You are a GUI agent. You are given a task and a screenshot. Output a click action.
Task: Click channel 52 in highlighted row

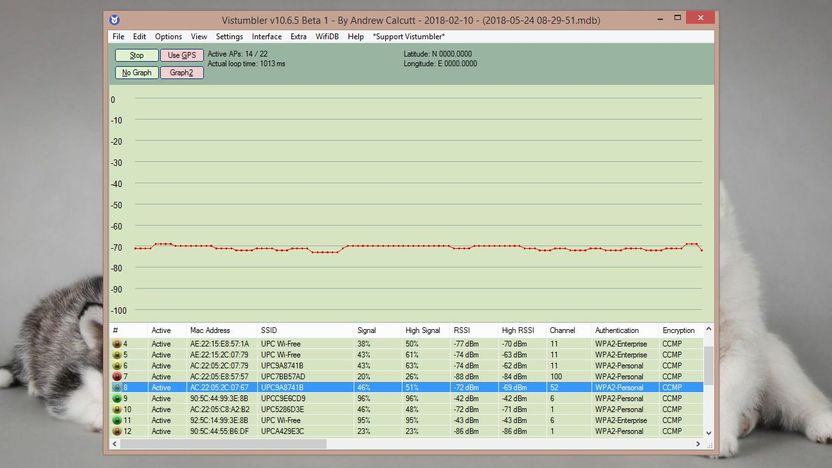coord(554,387)
